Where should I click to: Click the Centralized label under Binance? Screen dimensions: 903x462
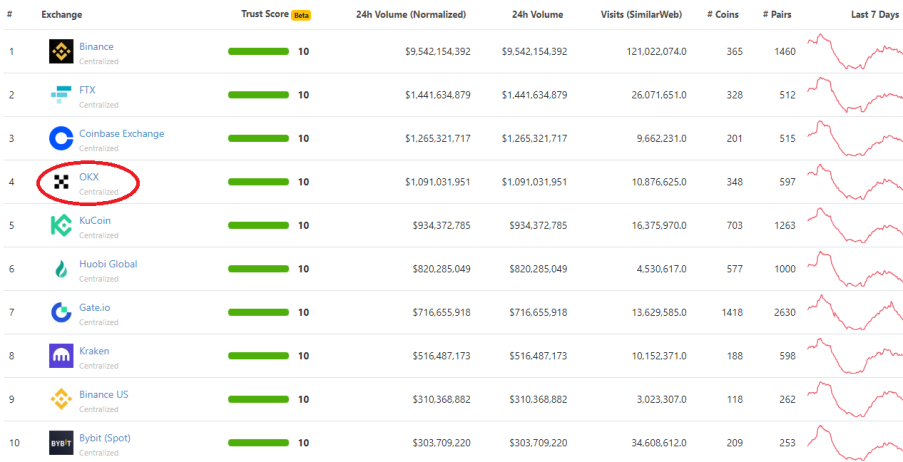coord(98,61)
